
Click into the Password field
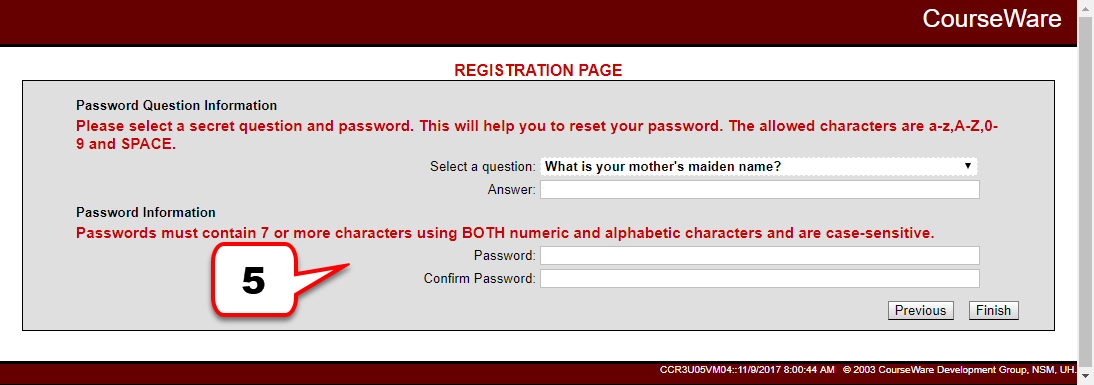(x=759, y=255)
